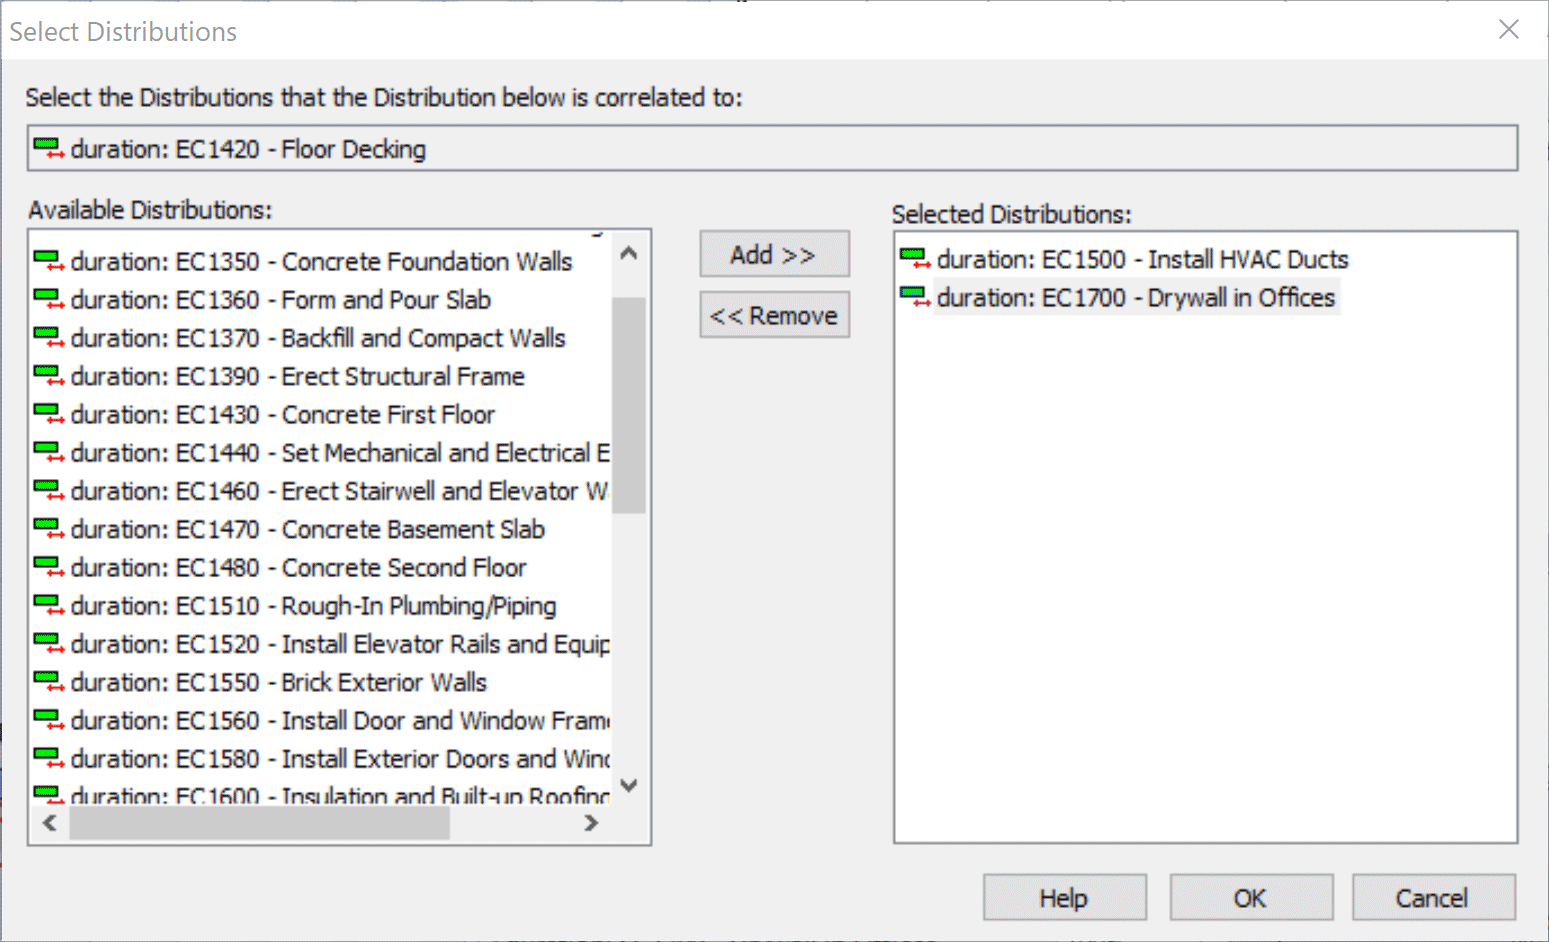Click the icon next to EC1390 Erect Structural Frame
The image size is (1549, 942).
coord(48,376)
